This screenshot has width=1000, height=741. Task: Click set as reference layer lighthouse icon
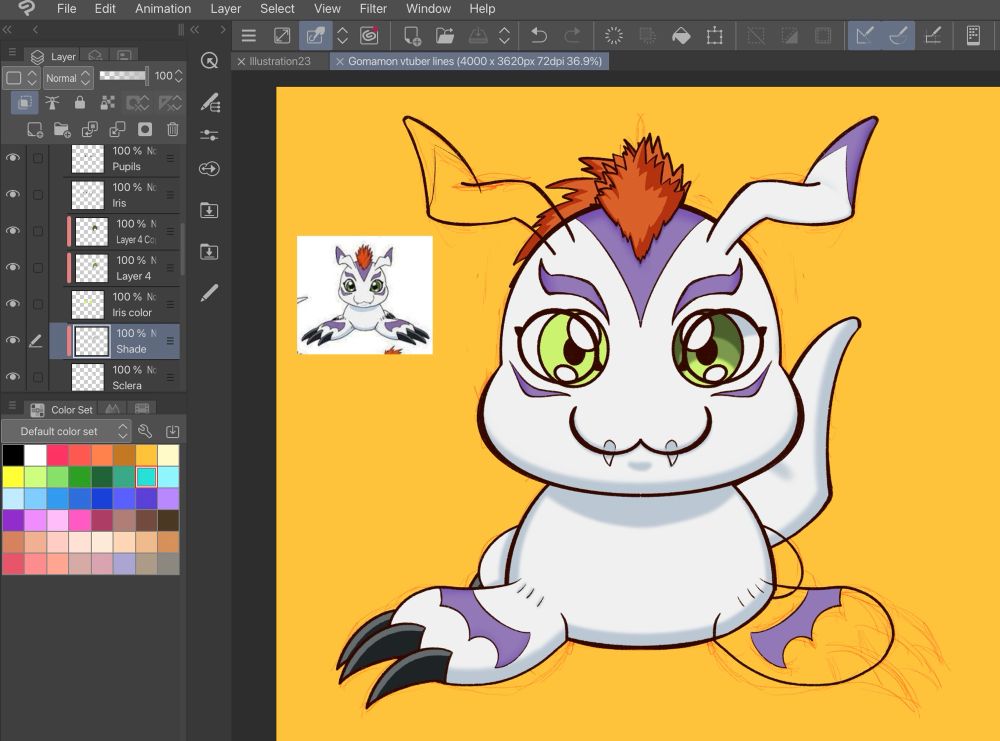point(52,103)
